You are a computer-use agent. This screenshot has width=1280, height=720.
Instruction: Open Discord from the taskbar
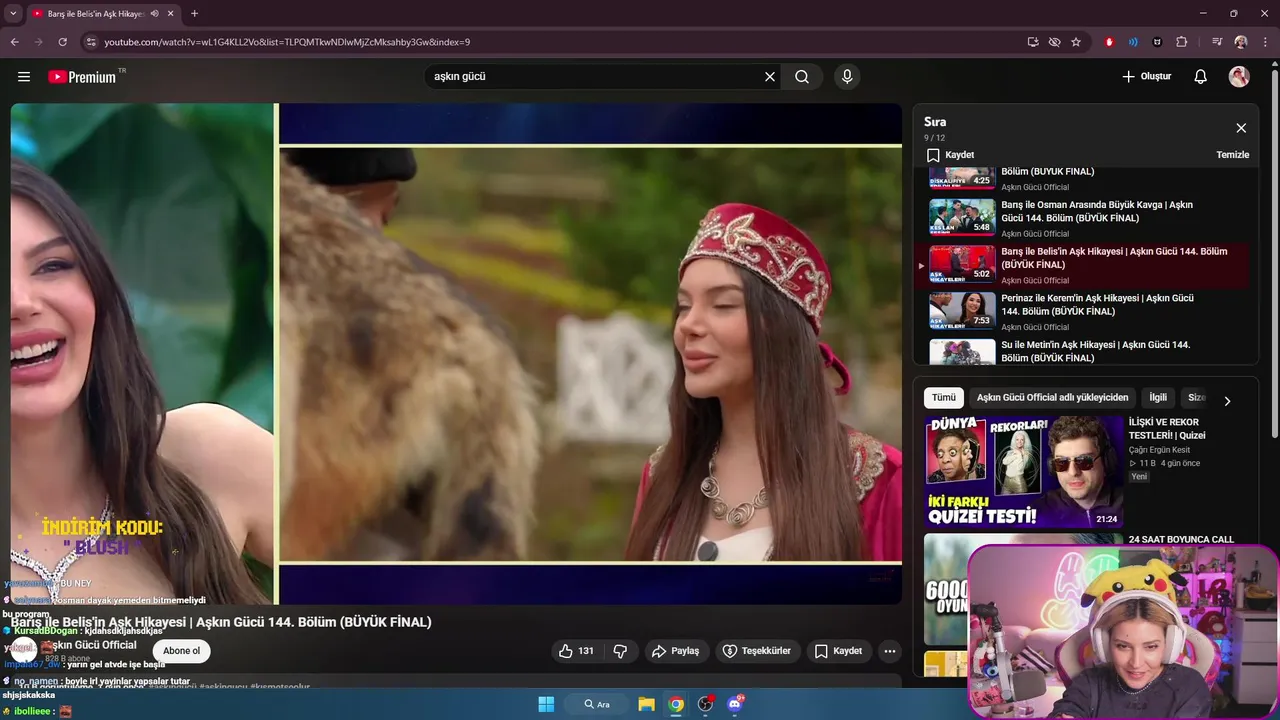pos(735,704)
